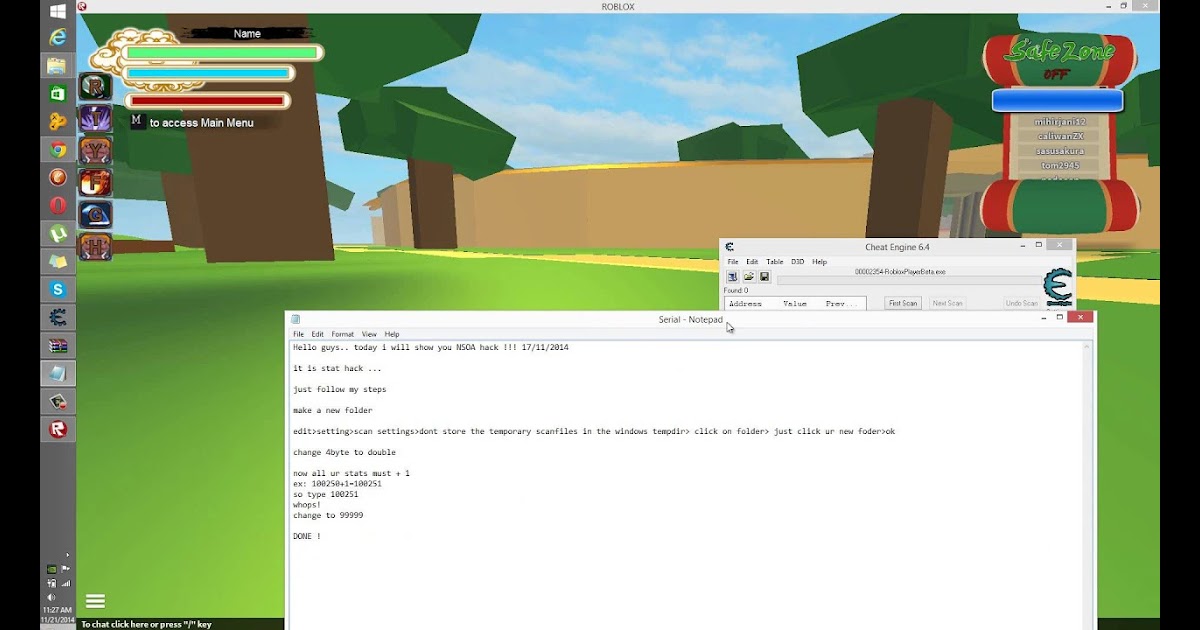Screen dimensions: 1200x630
Task: Activate the H skill icon in game
Action: pos(96,247)
